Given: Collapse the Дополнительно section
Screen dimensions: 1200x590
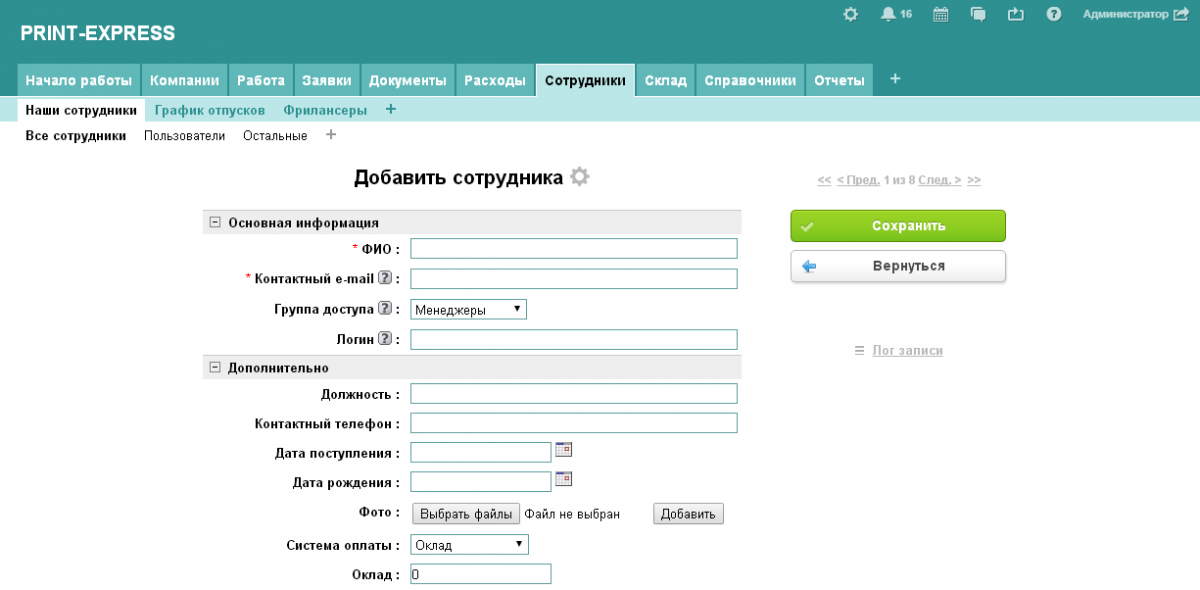Looking at the screenshot, I should point(214,368).
